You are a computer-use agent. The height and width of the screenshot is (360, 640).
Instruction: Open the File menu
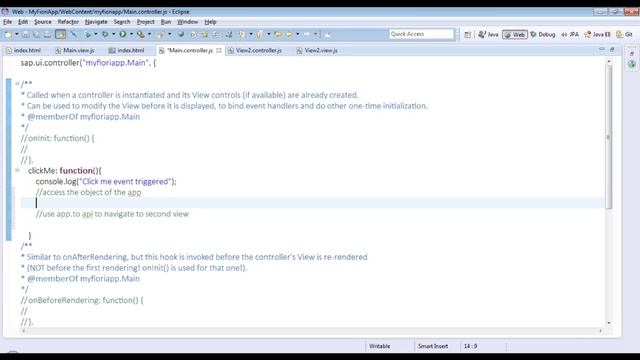tap(8, 22)
